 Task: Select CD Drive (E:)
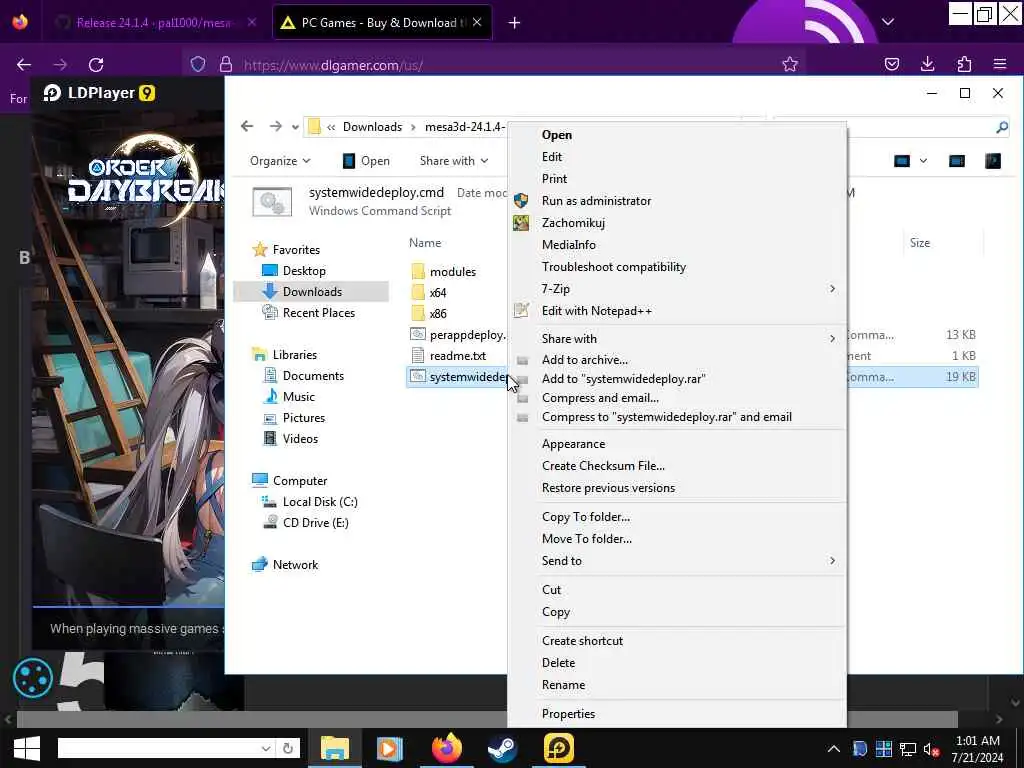pyautogui.click(x=315, y=523)
